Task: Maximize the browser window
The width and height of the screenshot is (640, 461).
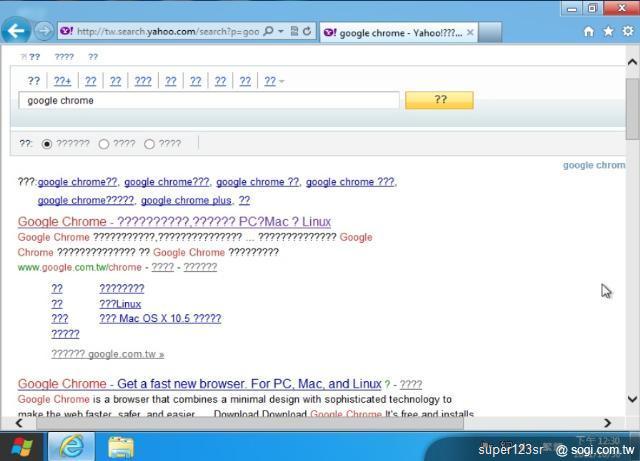Action: 593,8
